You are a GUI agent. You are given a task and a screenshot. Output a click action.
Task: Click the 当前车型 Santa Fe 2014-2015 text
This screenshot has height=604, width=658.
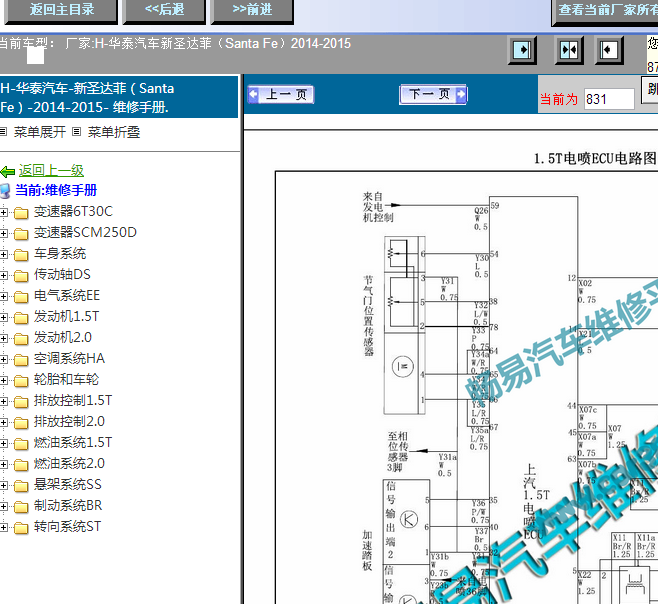(x=175, y=43)
